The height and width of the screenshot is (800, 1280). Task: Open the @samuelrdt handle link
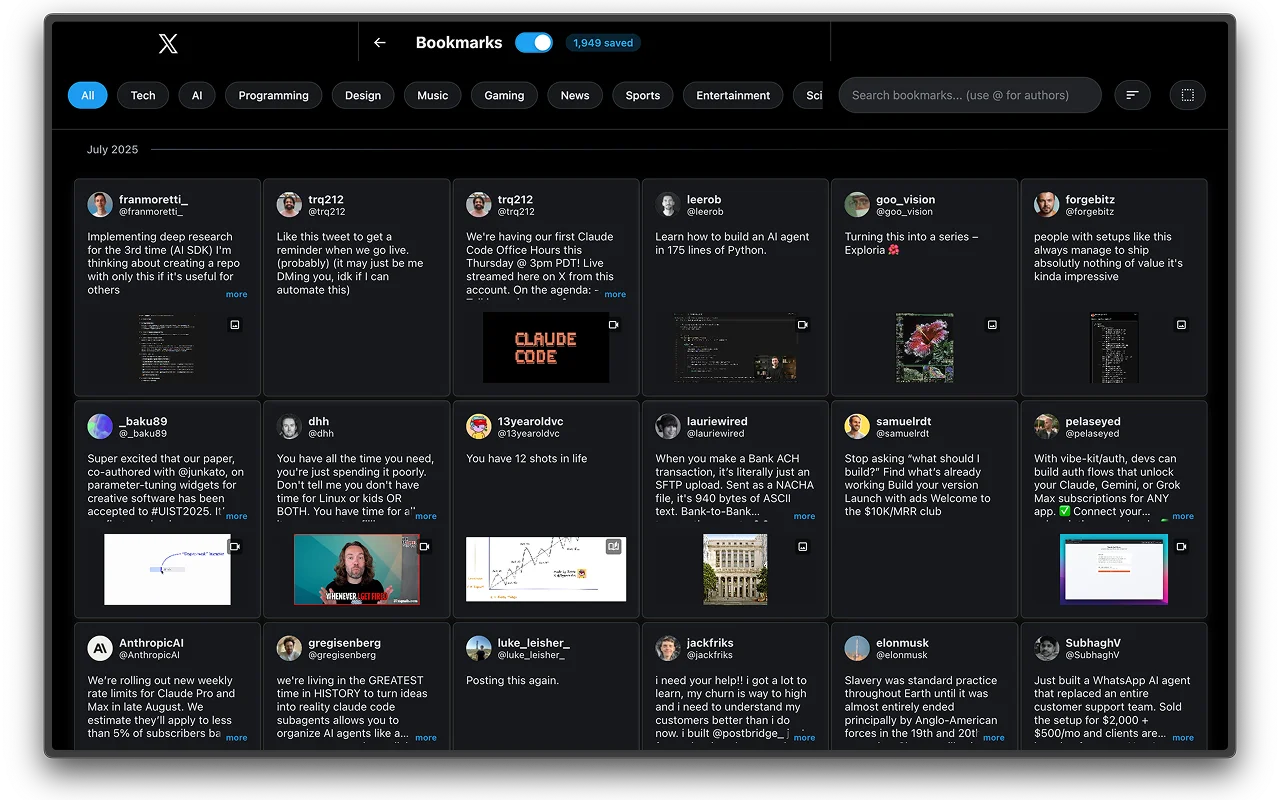pyautogui.click(x=903, y=434)
